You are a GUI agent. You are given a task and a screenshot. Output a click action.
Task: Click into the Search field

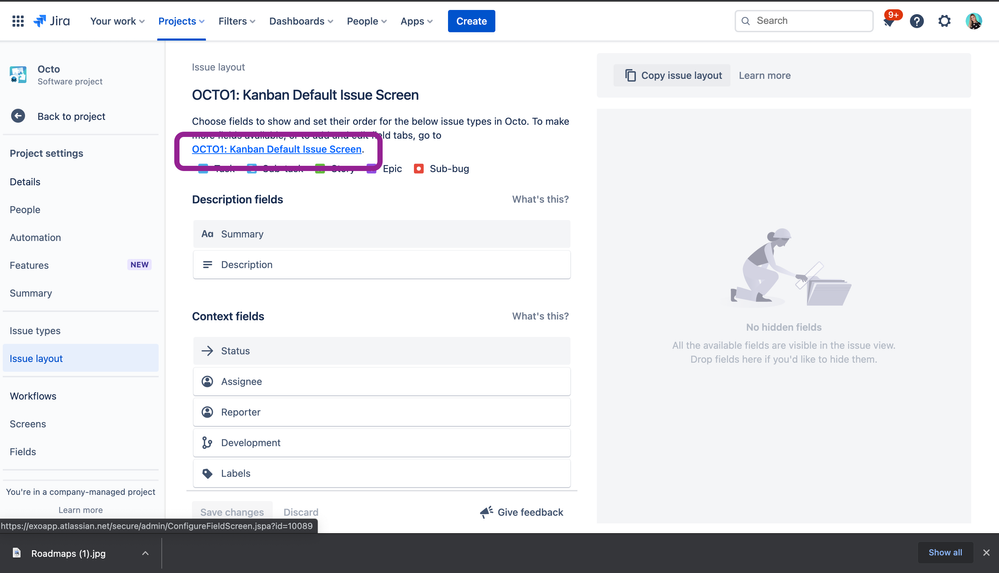[804, 21]
